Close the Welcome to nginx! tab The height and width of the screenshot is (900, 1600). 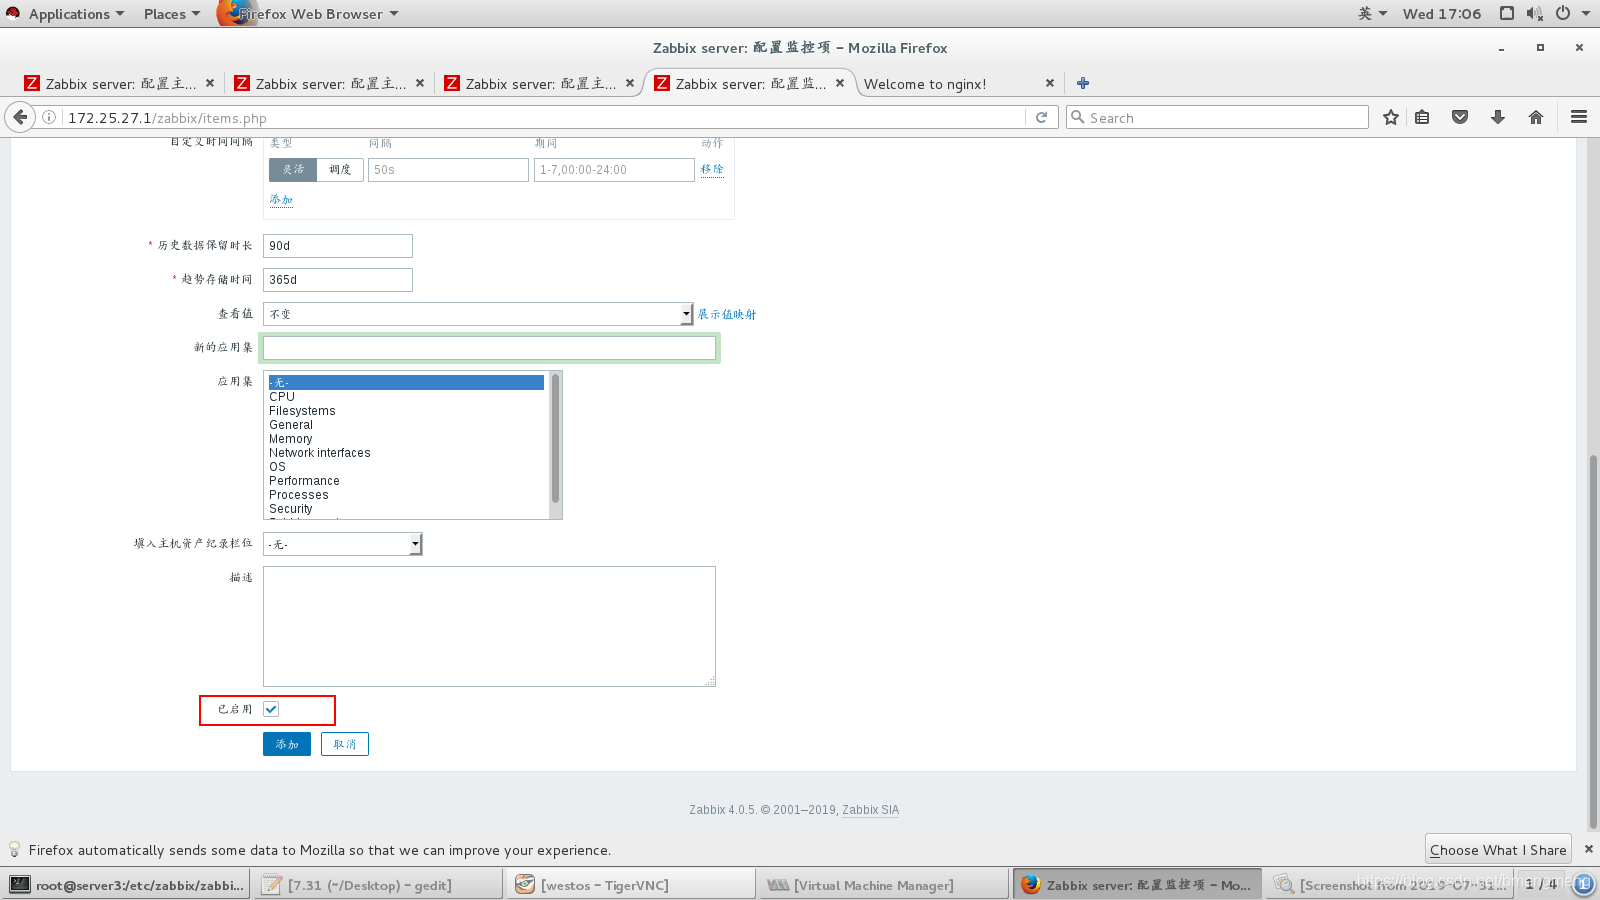tap(1050, 83)
